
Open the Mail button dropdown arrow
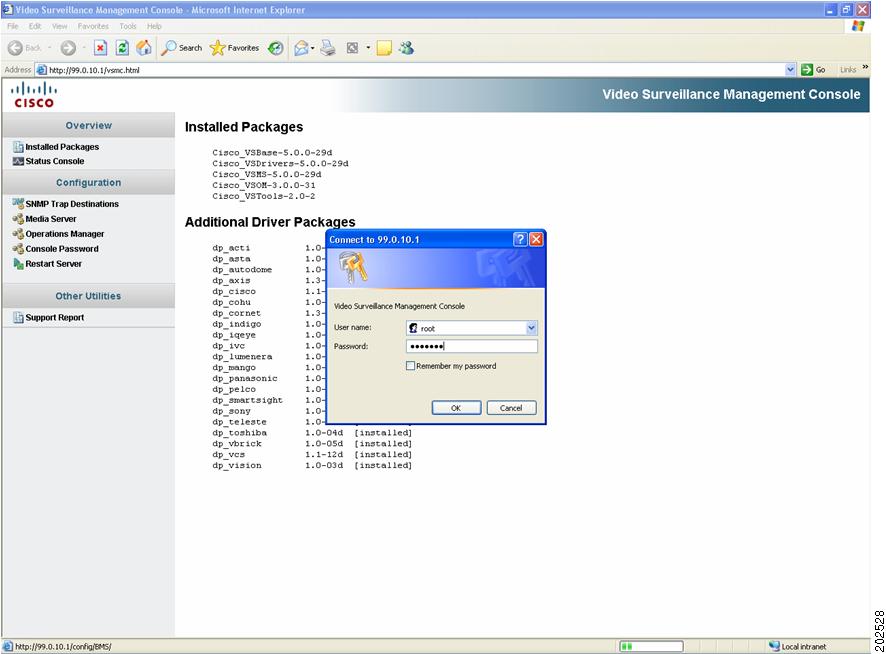(x=312, y=48)
